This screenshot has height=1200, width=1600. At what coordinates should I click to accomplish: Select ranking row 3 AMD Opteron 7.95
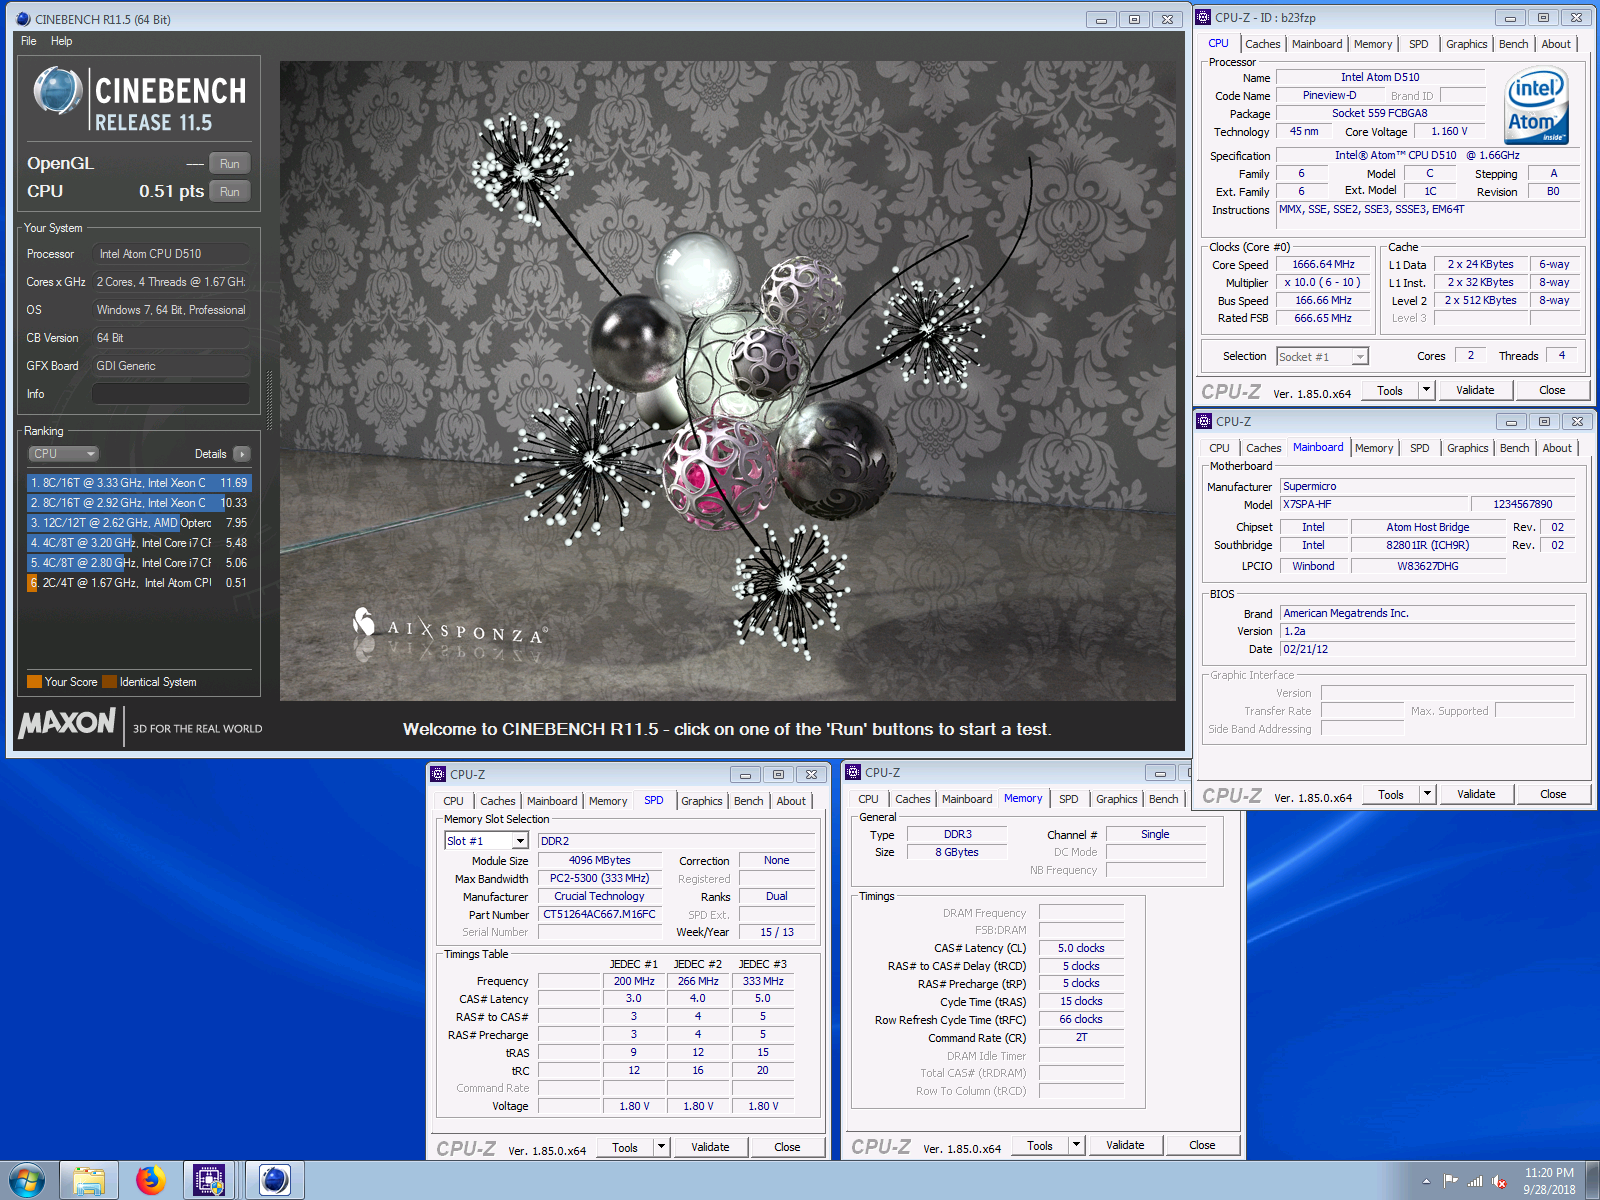(x=139, y=523)
